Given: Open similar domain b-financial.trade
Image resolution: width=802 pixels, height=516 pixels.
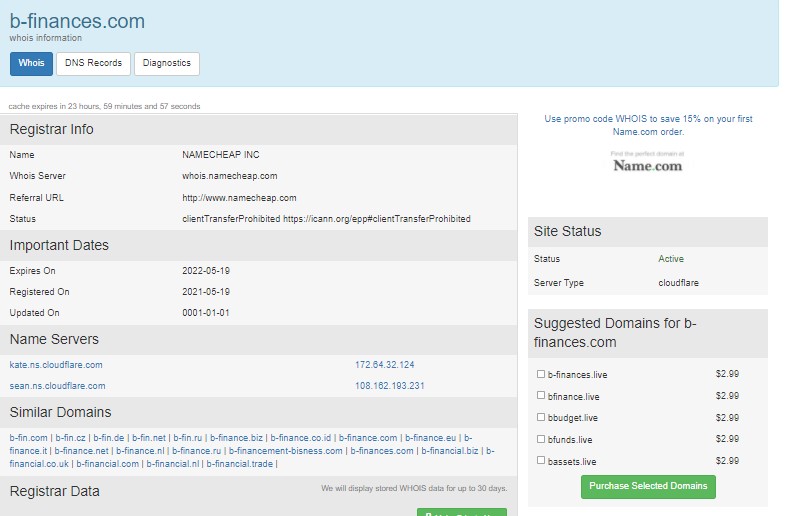Looking at the screenshot, I should pyautogui.click(x=239, y=464).
